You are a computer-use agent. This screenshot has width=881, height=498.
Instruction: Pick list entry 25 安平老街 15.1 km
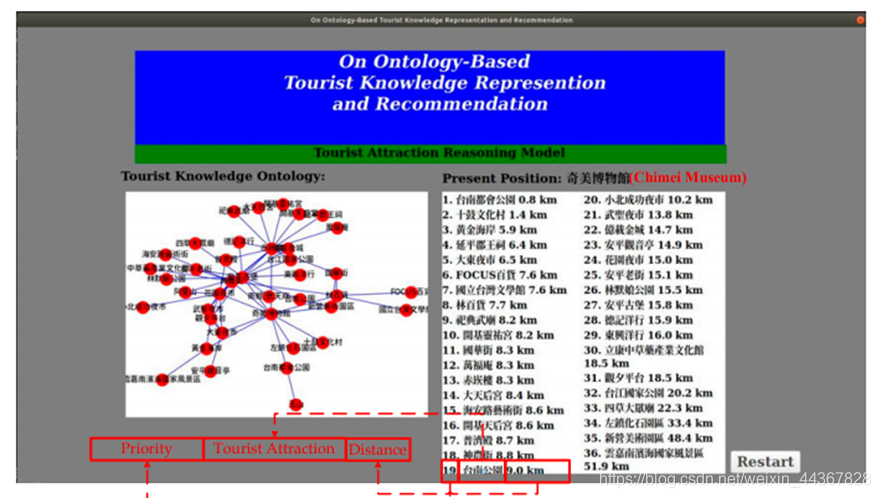(638, 275)
